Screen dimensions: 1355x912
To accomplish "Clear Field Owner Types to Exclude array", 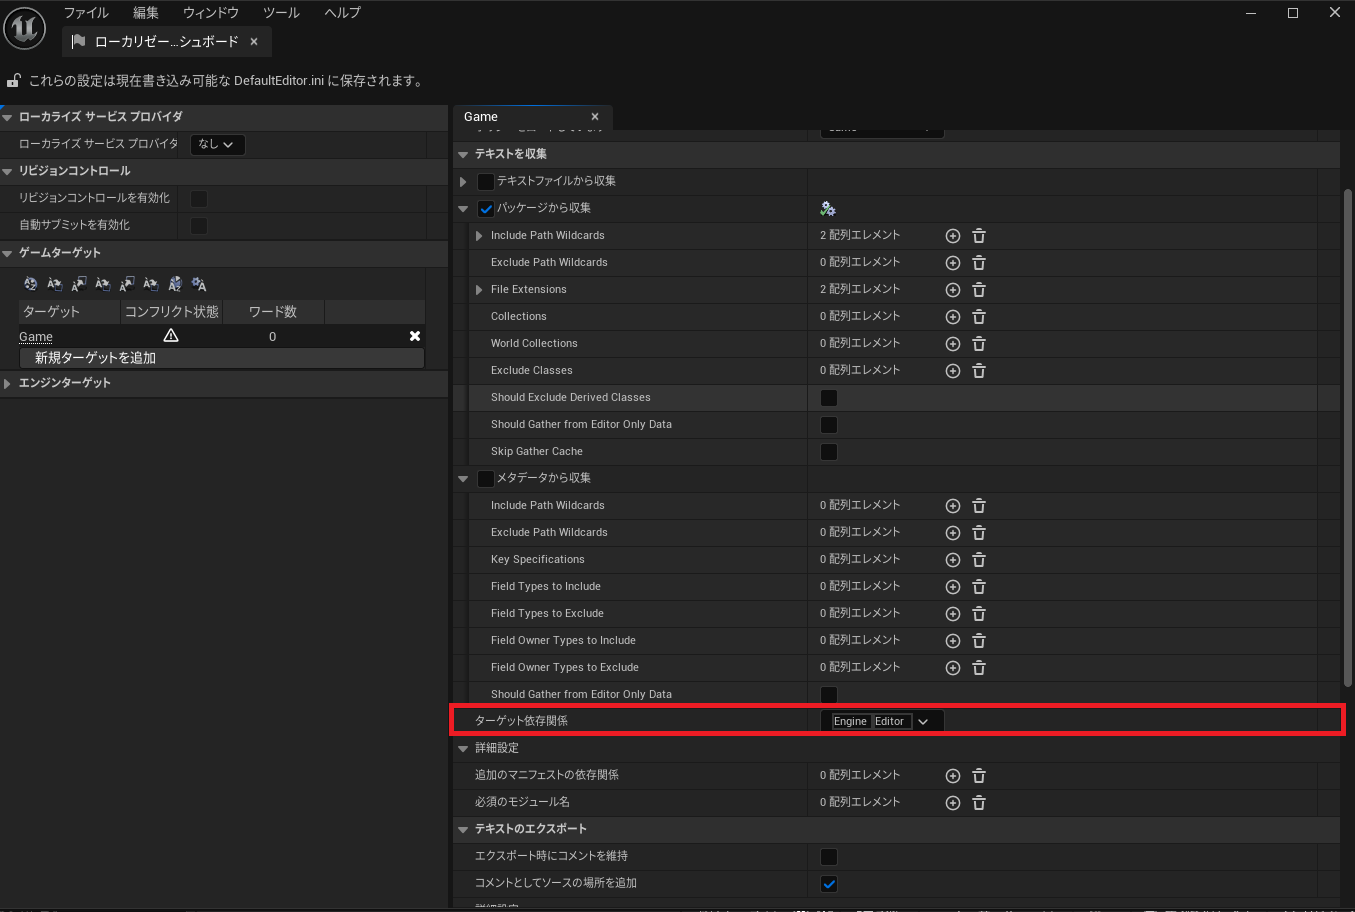I will pyautogui.click(x=979, y=668).
